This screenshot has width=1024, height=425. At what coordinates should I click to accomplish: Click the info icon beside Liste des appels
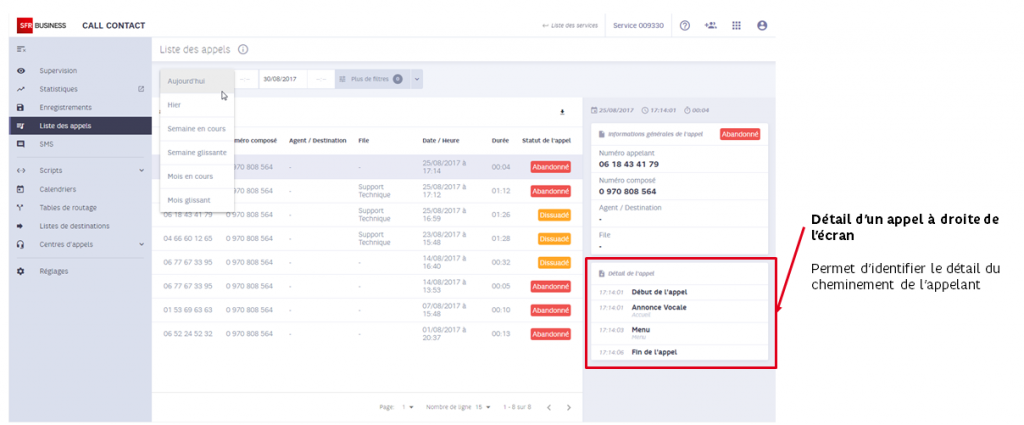point(243,50)
